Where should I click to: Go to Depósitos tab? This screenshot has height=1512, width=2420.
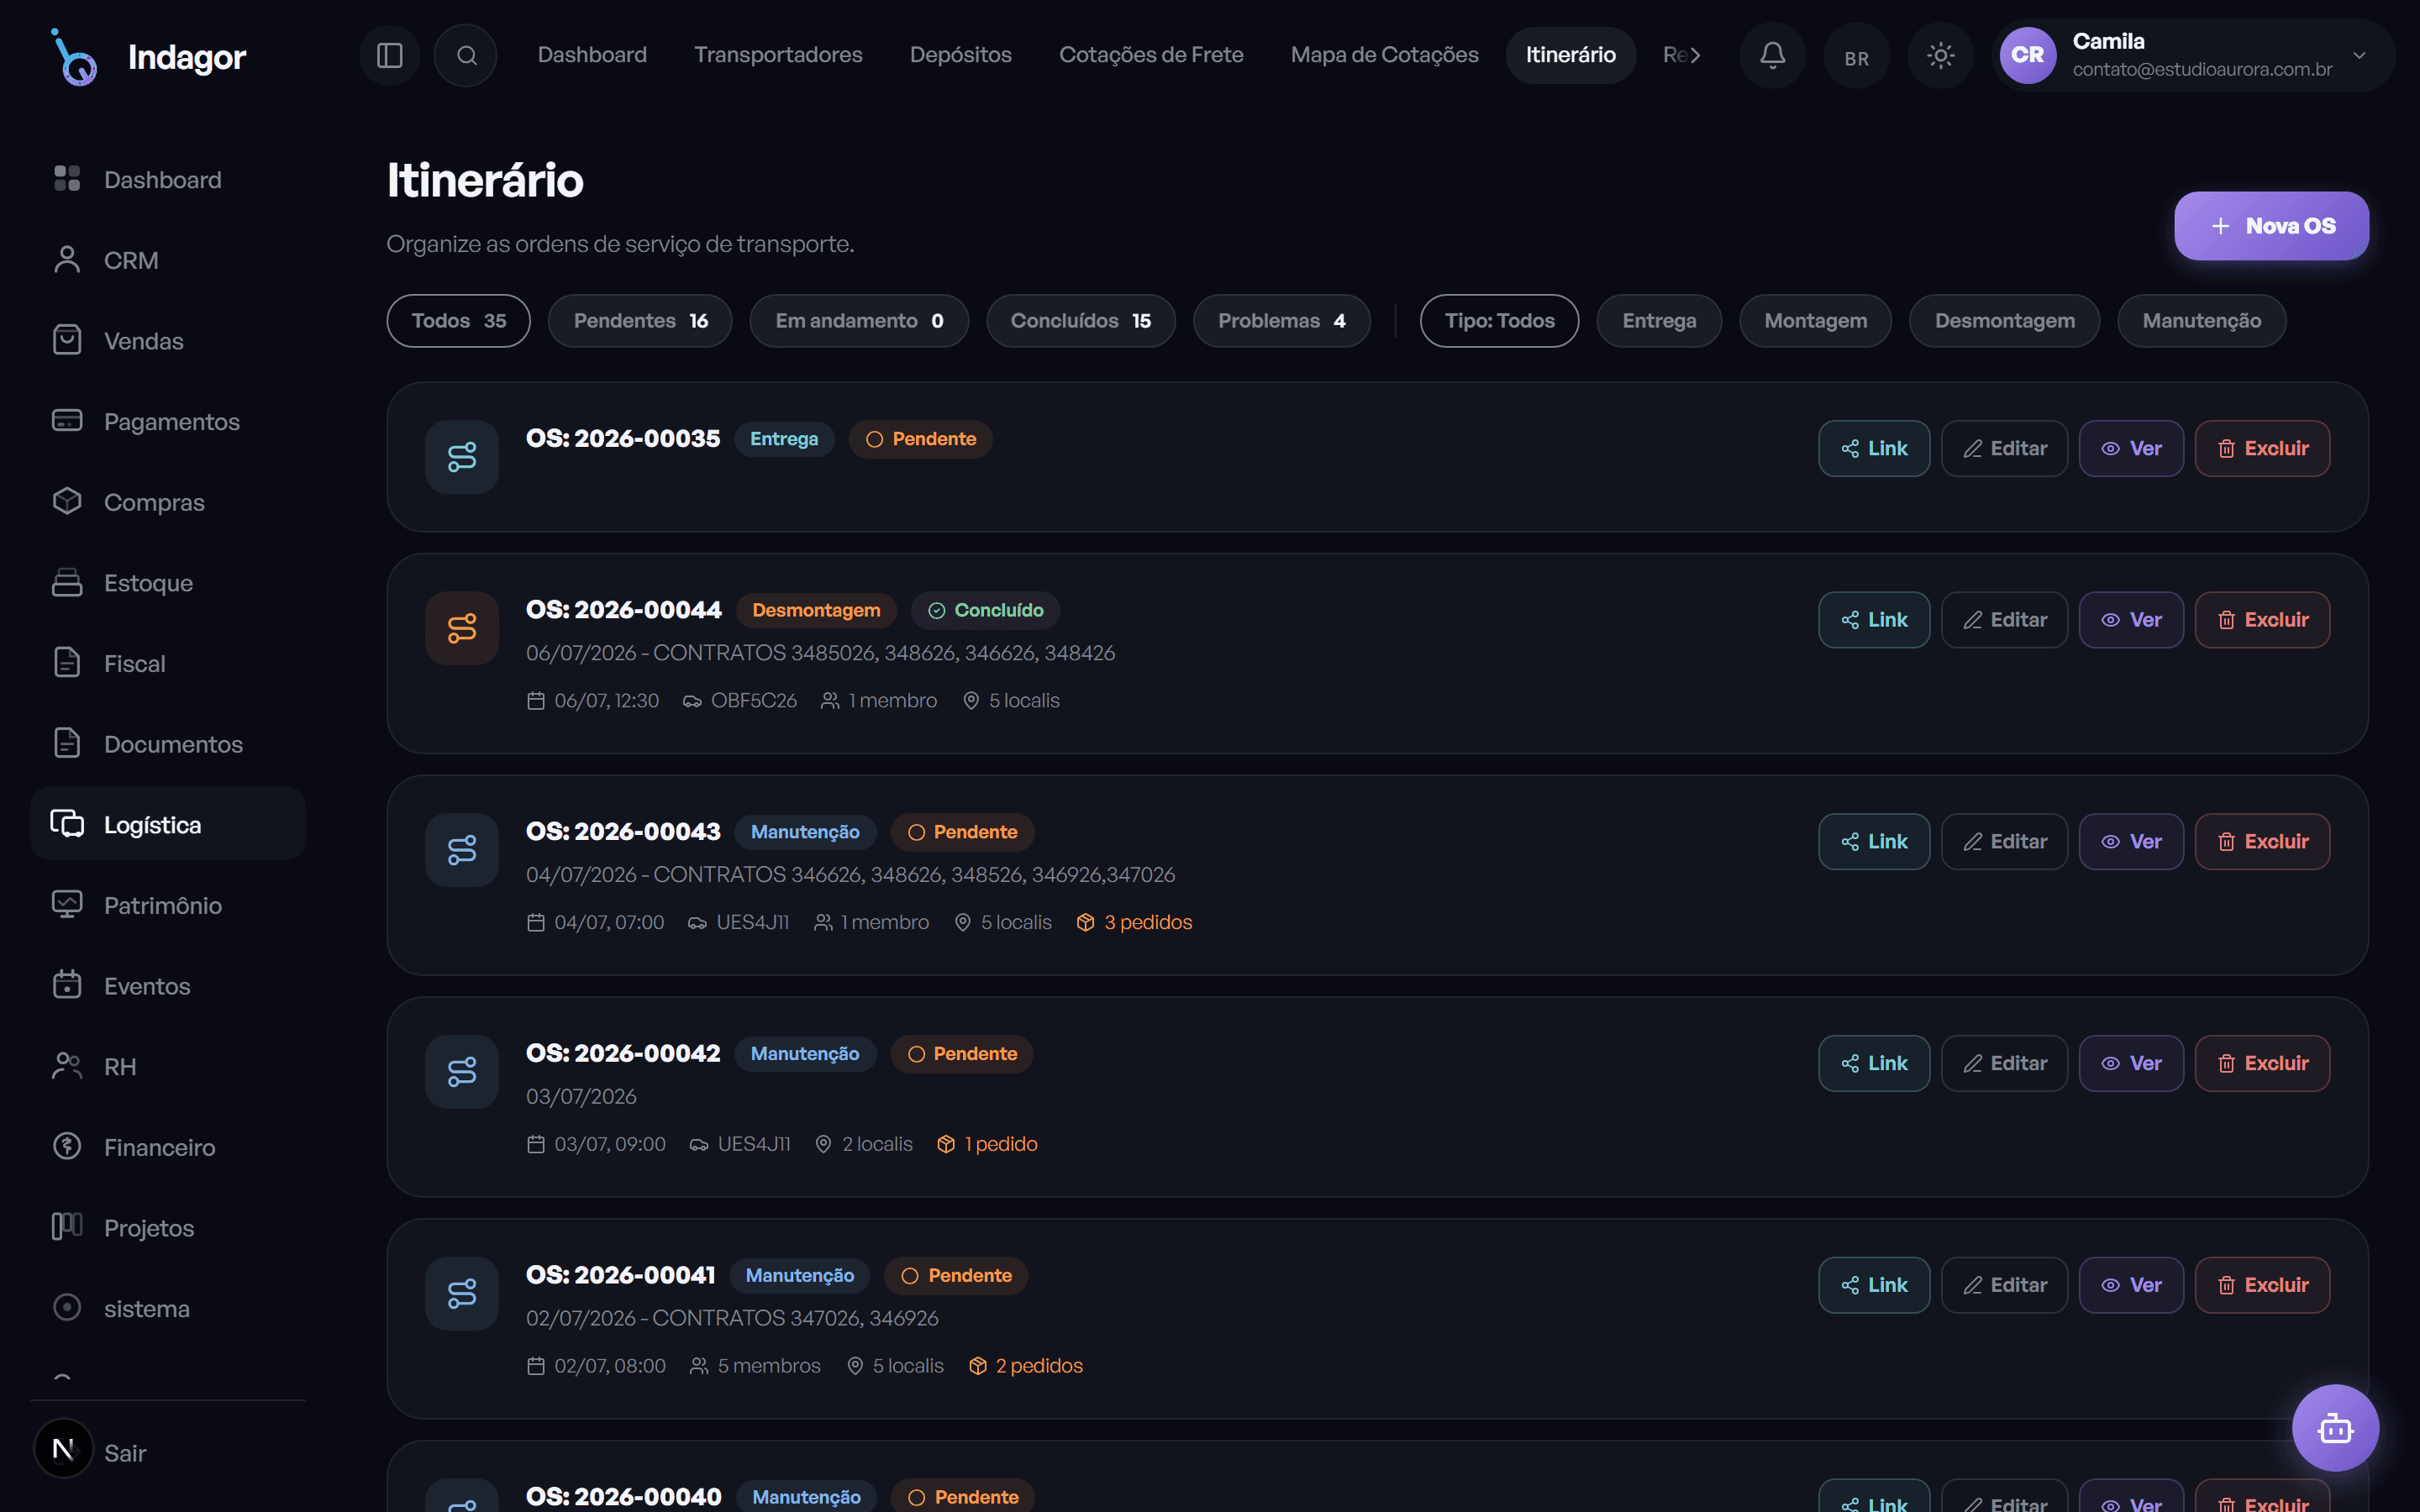(x=960, y=55)
